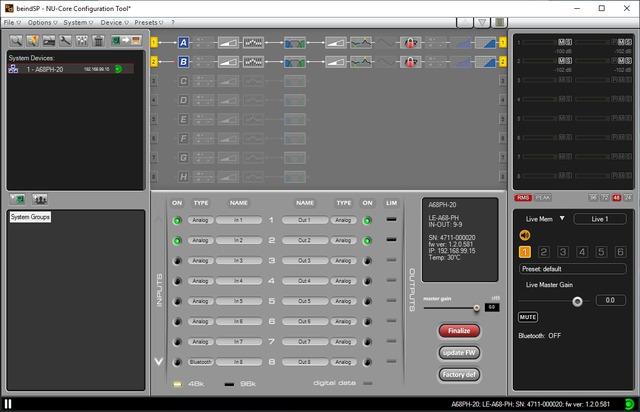Open input channel A block

pos(183,43)
